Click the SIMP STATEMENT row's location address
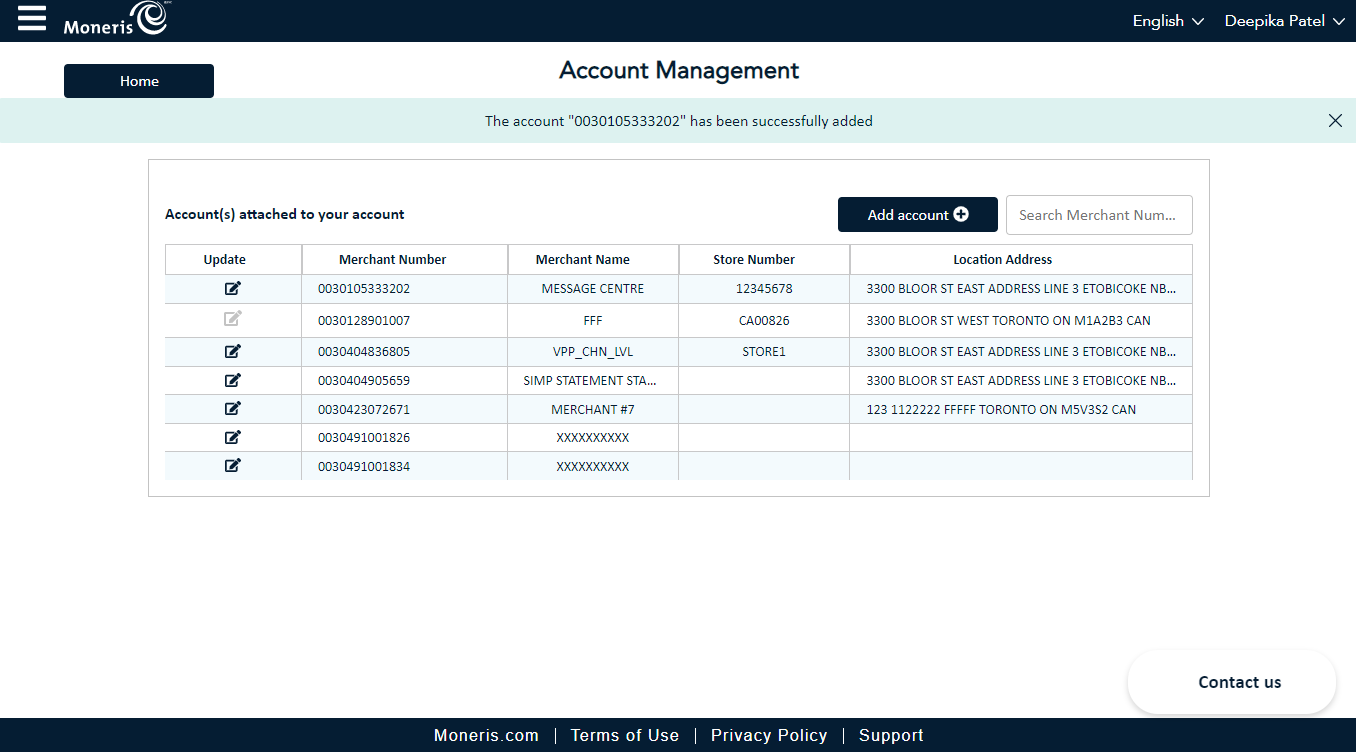 coord(1021,381)
